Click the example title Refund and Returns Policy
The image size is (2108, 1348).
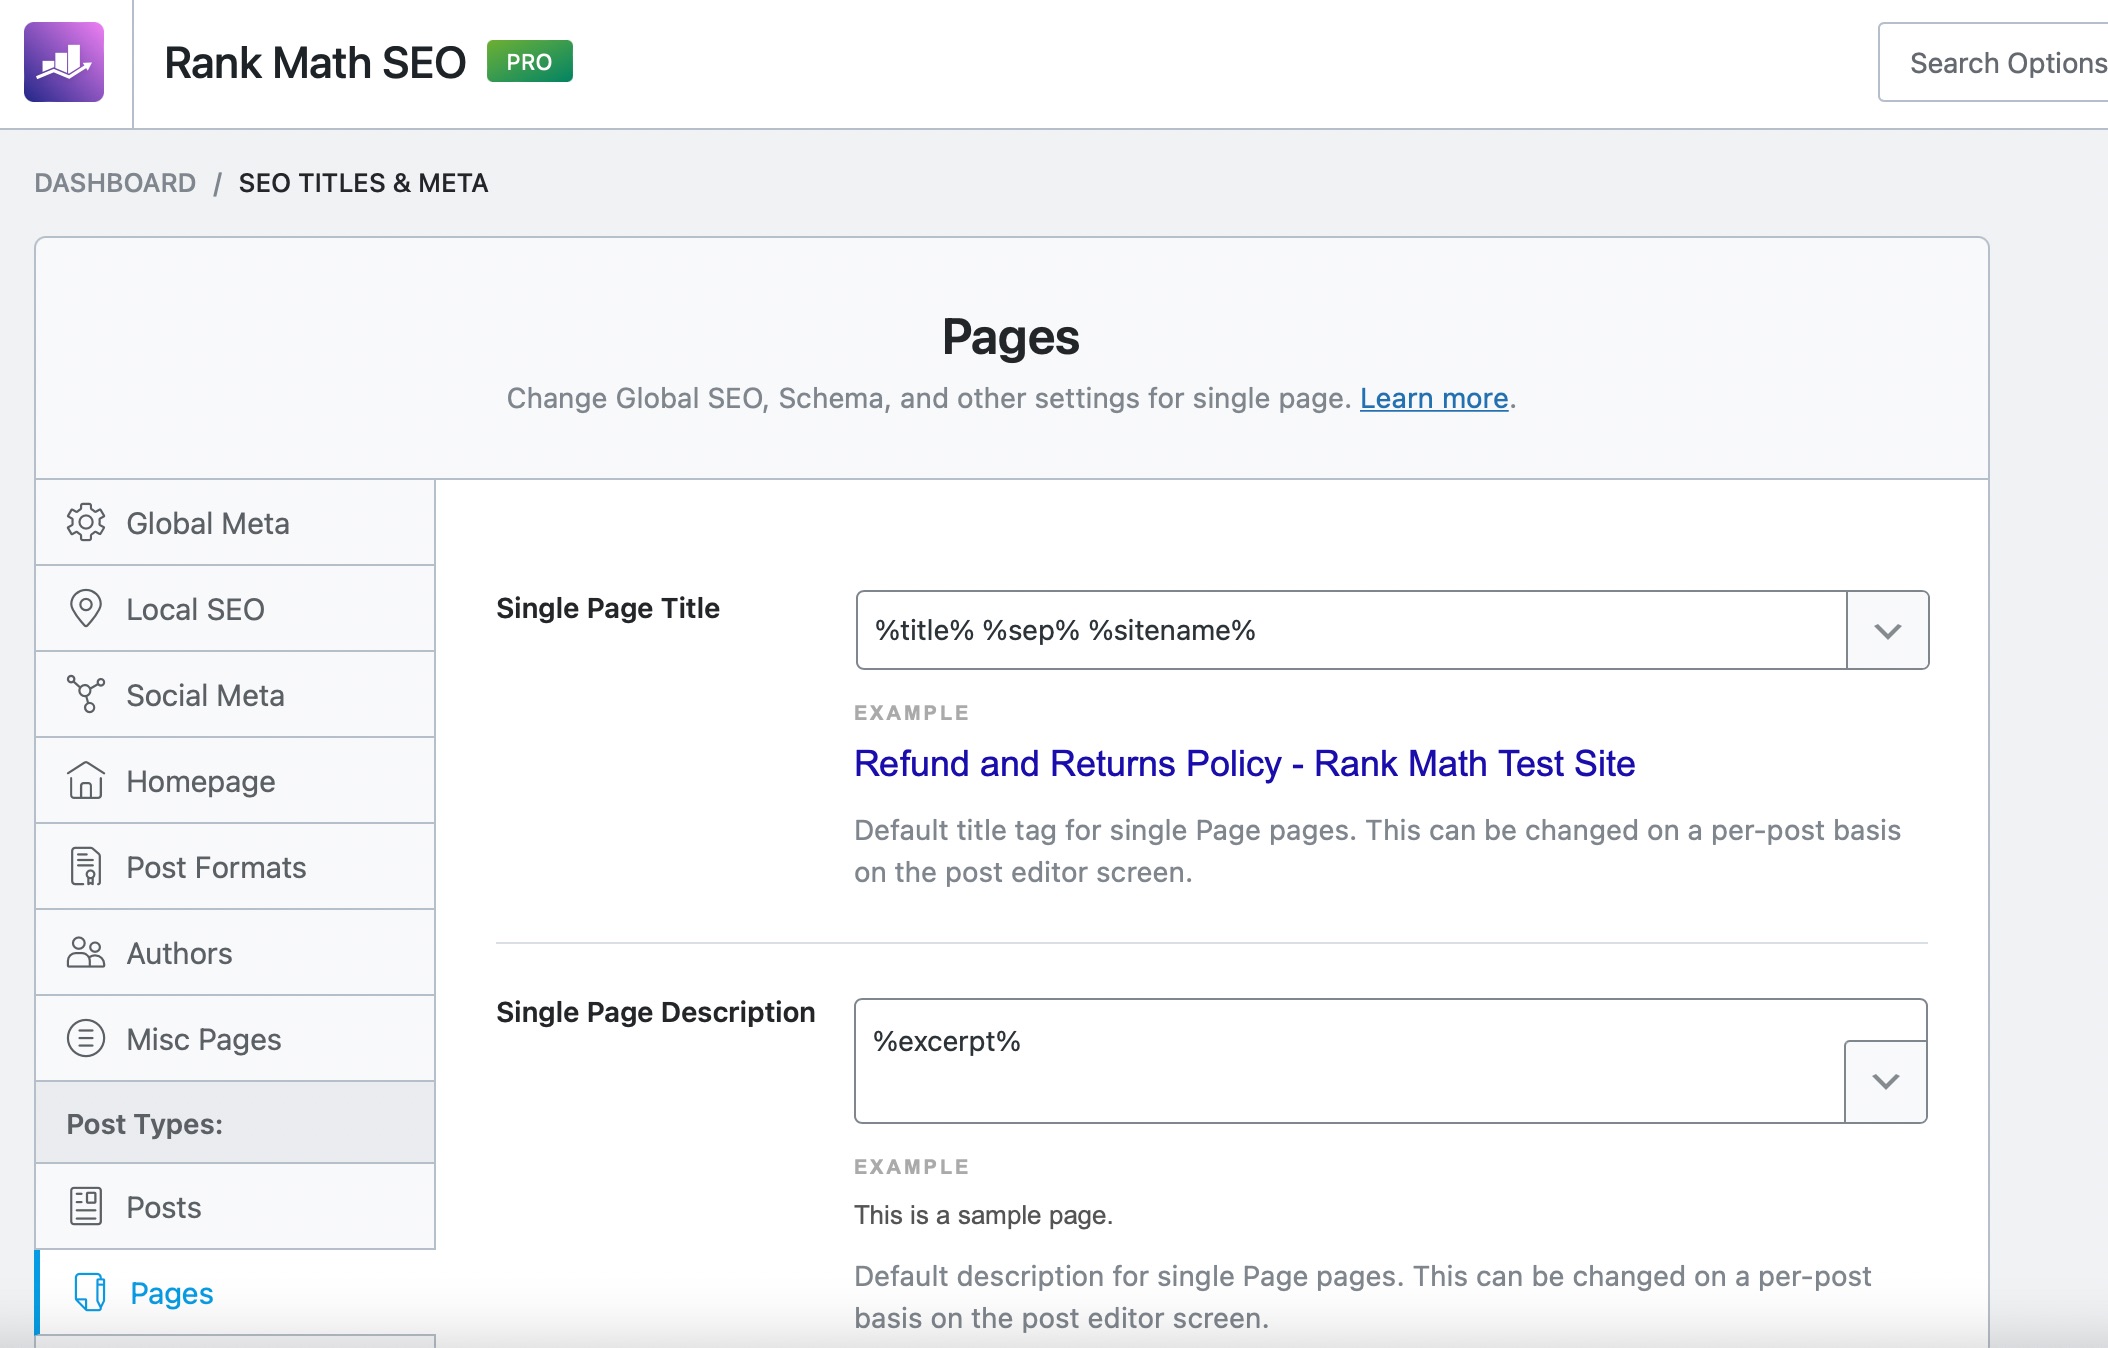pyautogui.click(x=1245, y=763)
